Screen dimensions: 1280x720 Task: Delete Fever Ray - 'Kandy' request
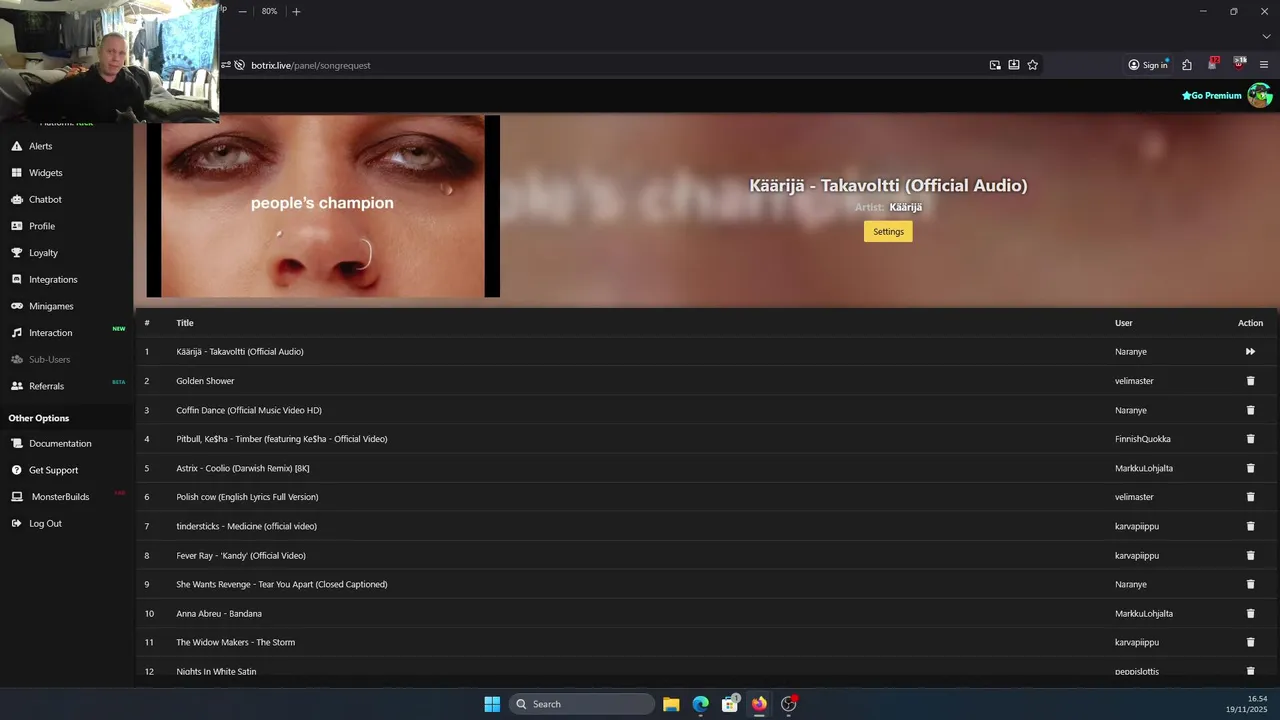click(1250, 555)
